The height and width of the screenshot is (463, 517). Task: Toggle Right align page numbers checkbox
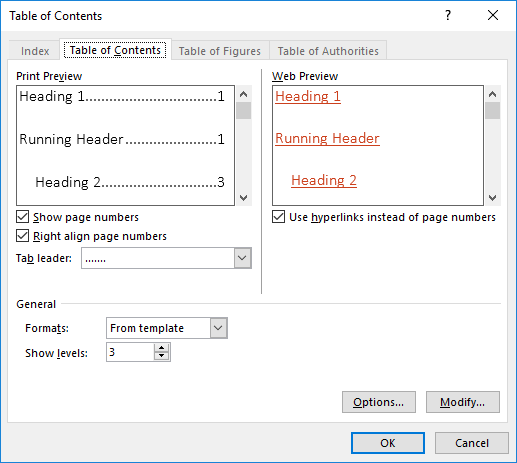pyautogui.click(x=23, y=236)
